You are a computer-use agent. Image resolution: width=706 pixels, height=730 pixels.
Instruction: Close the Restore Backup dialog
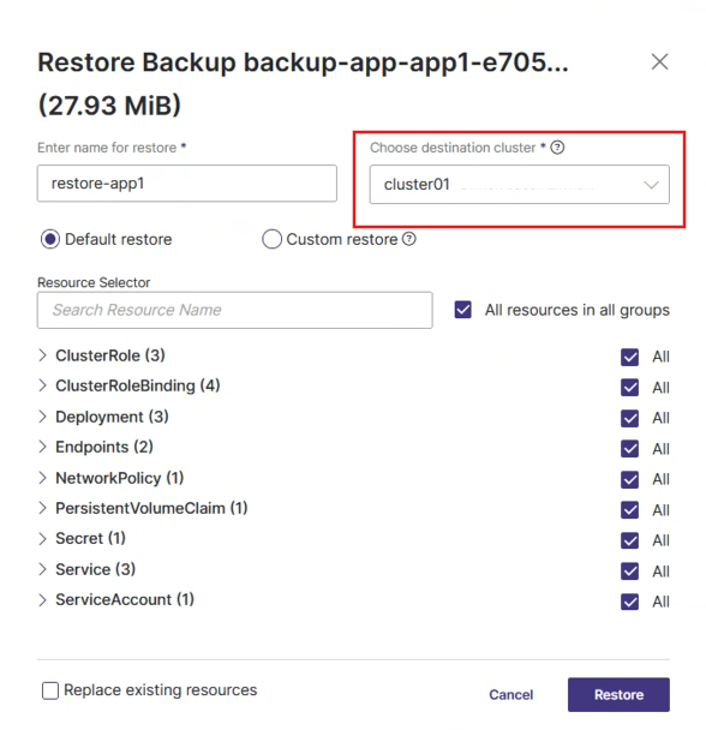[659, 62]
